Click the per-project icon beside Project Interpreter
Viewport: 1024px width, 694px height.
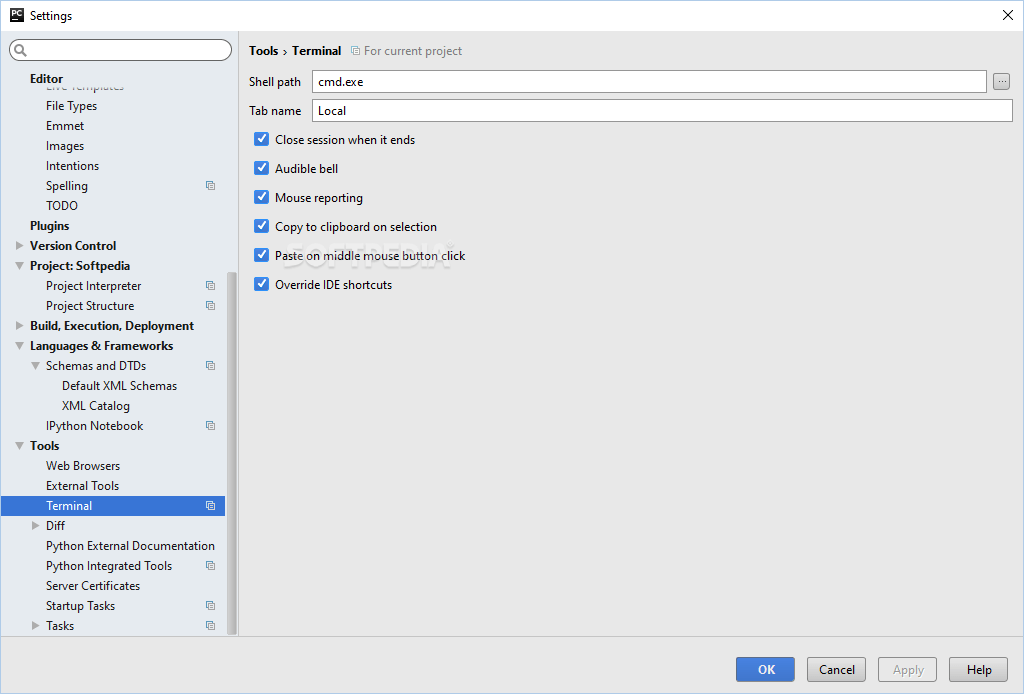pos(210,285)
